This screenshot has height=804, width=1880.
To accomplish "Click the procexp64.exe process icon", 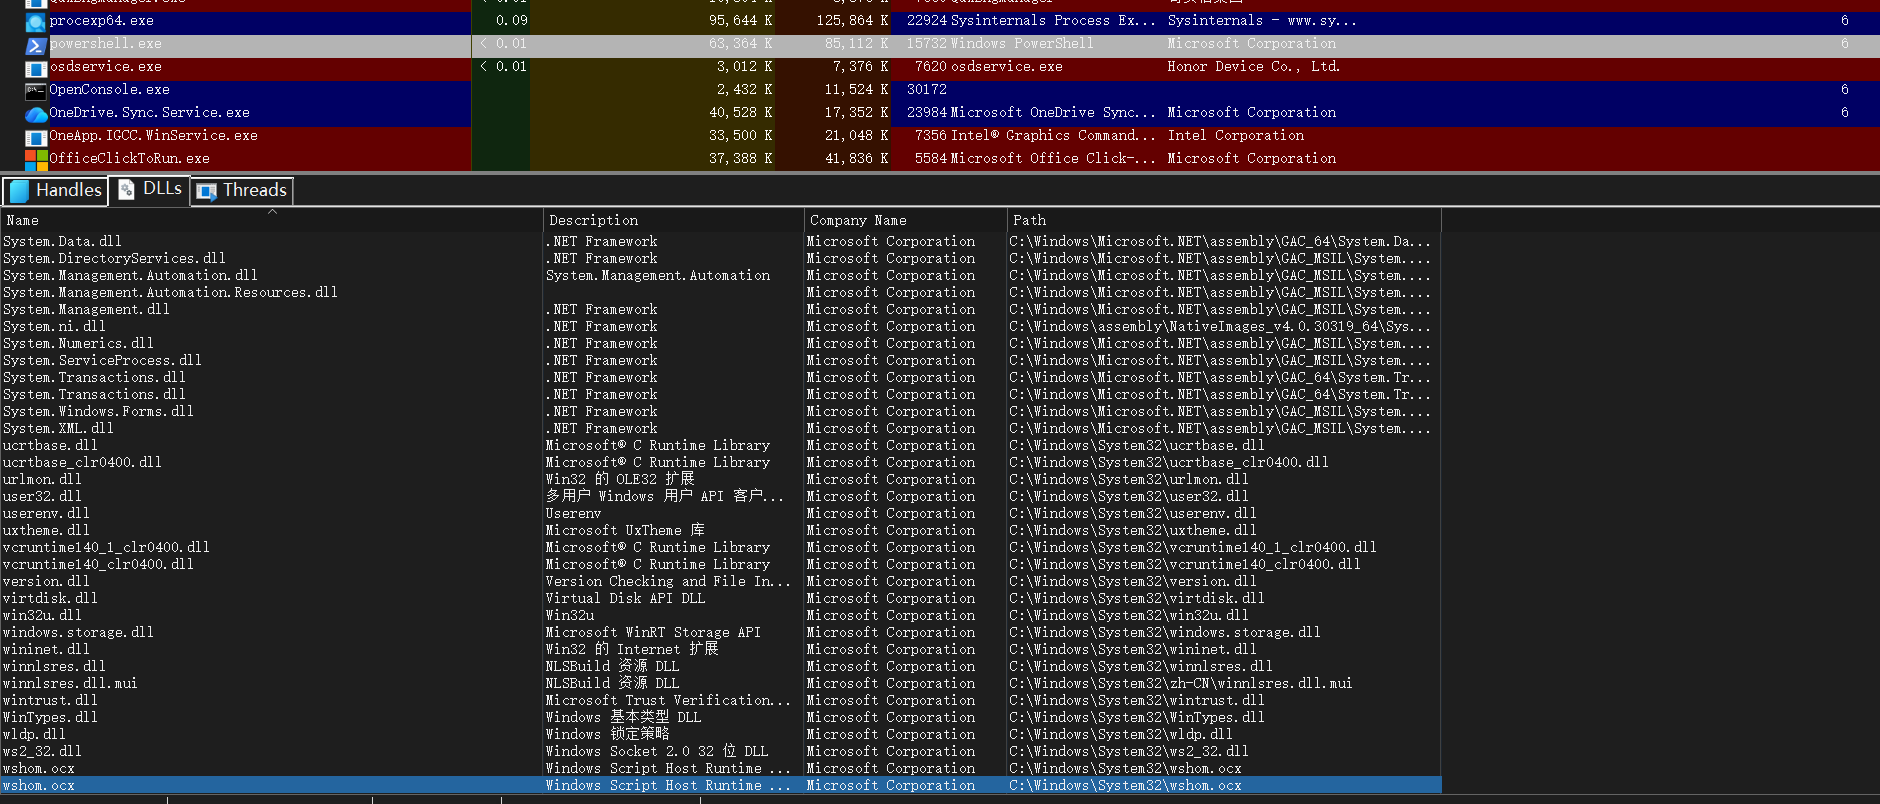I will 36,21.
